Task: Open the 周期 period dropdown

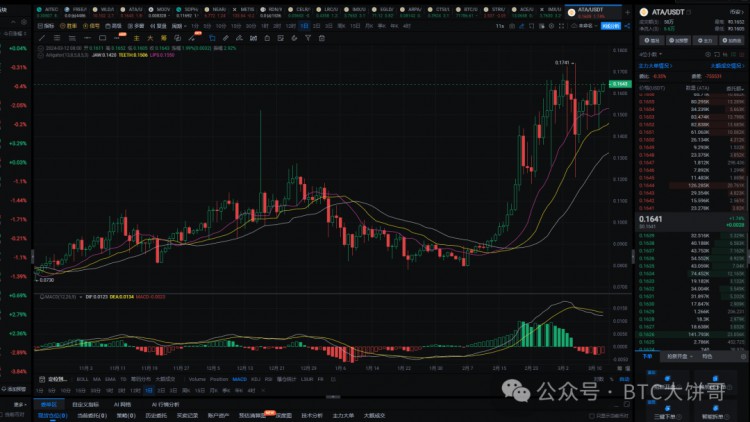Action: coord(179,26)
